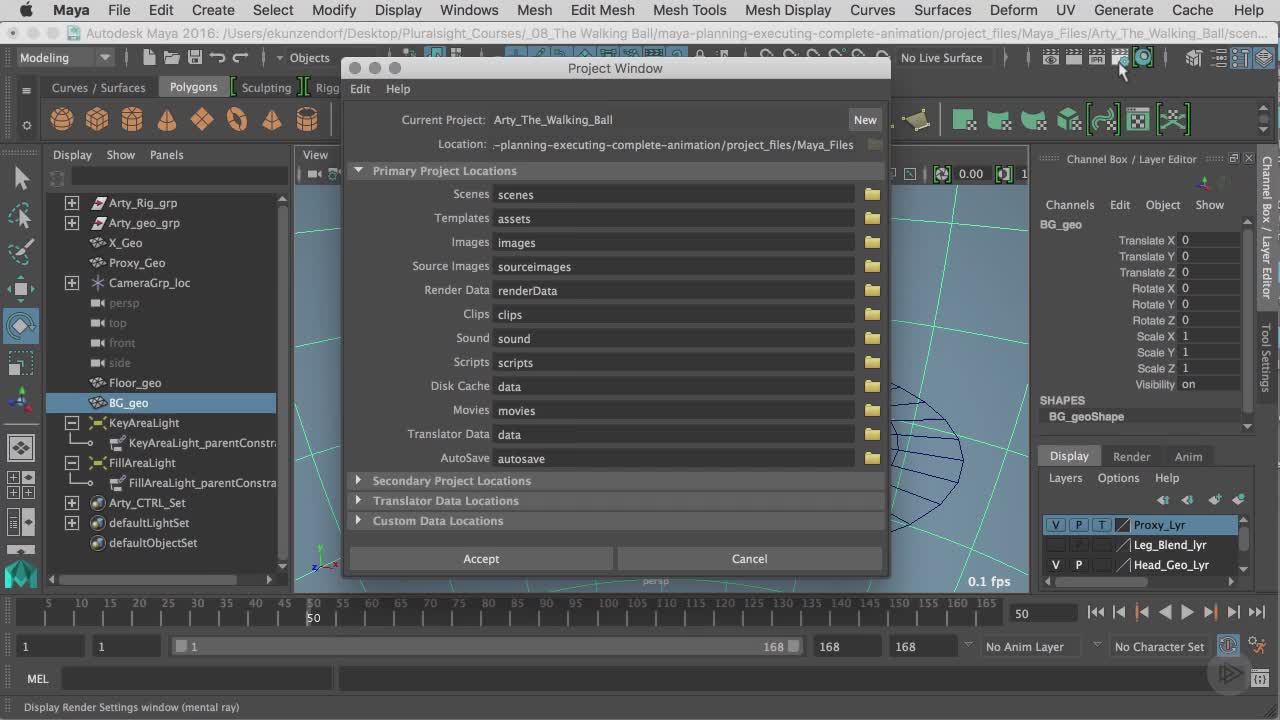Viewport: 1280px width, 720px height.
Task: Click the Accept button
Action: (x=481, y=559)
